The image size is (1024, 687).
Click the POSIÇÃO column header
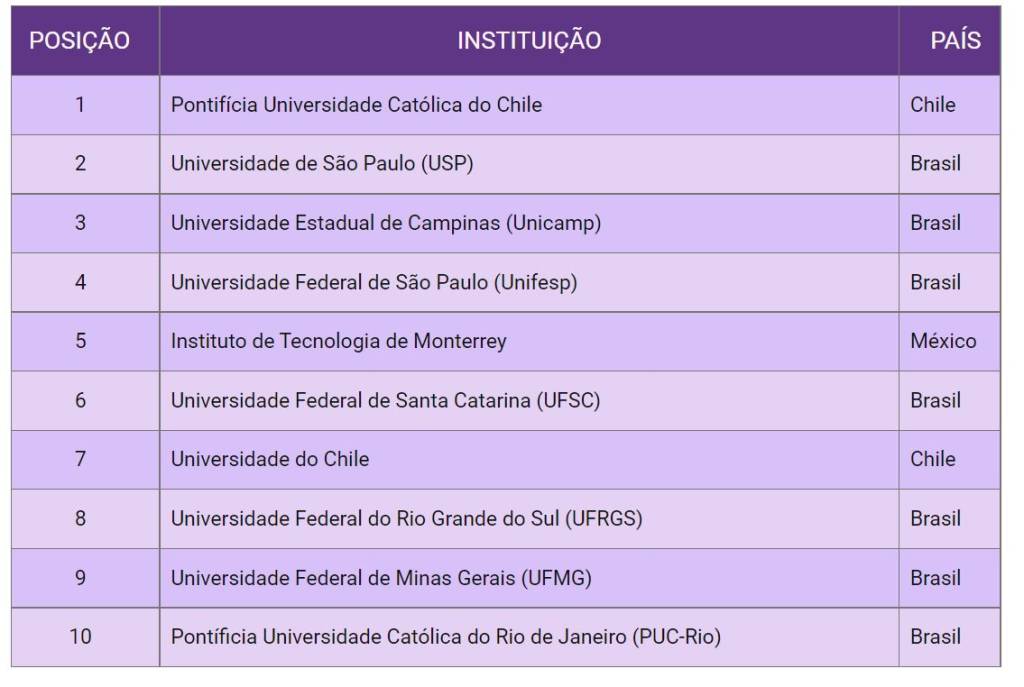point(80,41)
